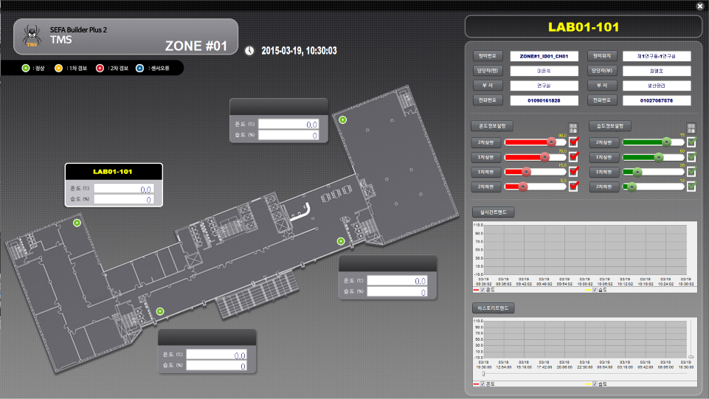Screen dimensions: 709x399
Task: Open the 히스토리트렌드 history trend button
Action: pos(493,308)
